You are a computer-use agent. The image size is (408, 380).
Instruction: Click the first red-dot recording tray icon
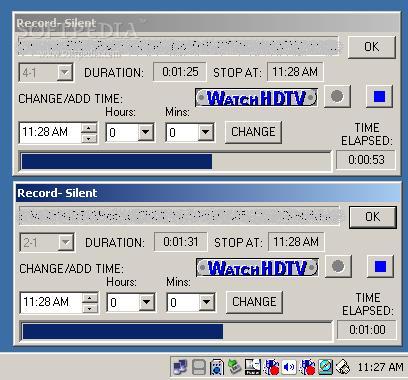271,367
